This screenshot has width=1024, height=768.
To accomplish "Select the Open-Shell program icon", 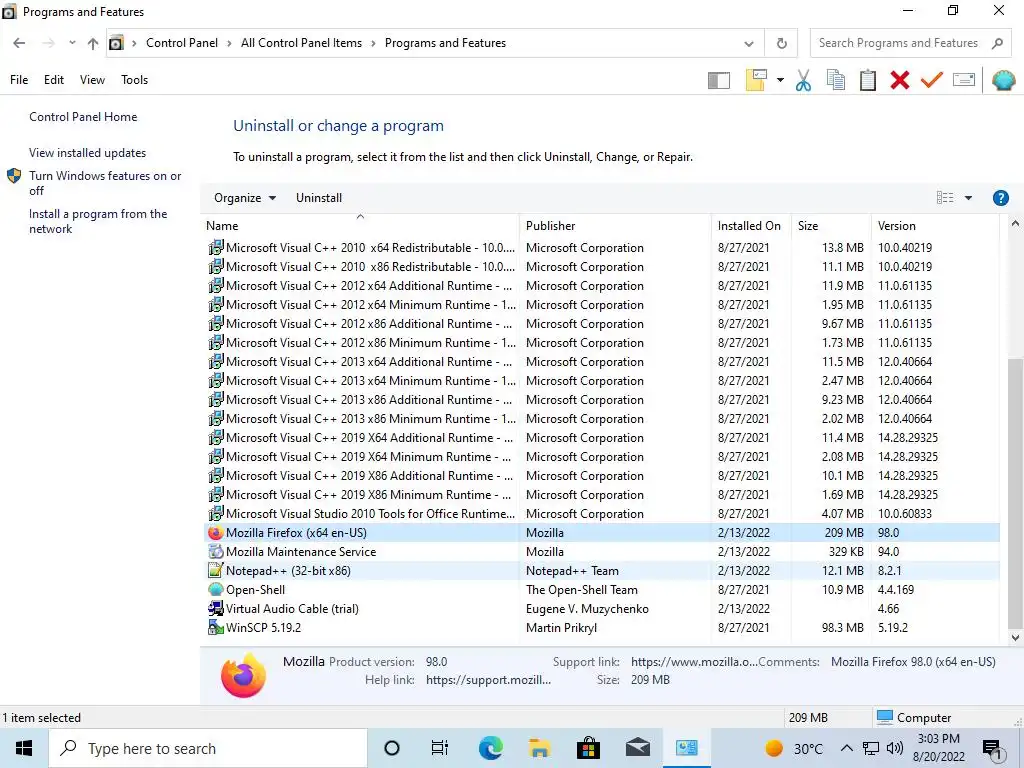I will point(215,590).
